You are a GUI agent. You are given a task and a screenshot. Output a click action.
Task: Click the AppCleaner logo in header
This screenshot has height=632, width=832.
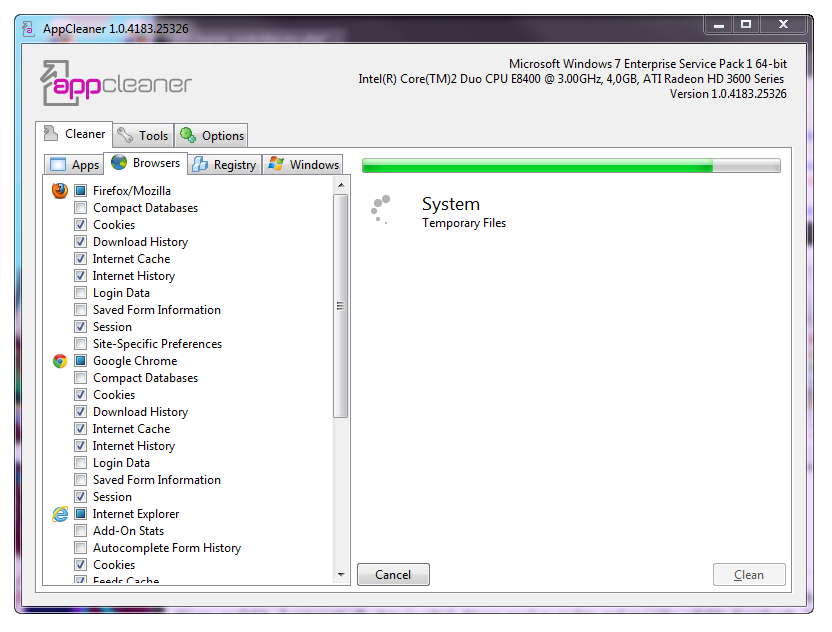point(116,84)
